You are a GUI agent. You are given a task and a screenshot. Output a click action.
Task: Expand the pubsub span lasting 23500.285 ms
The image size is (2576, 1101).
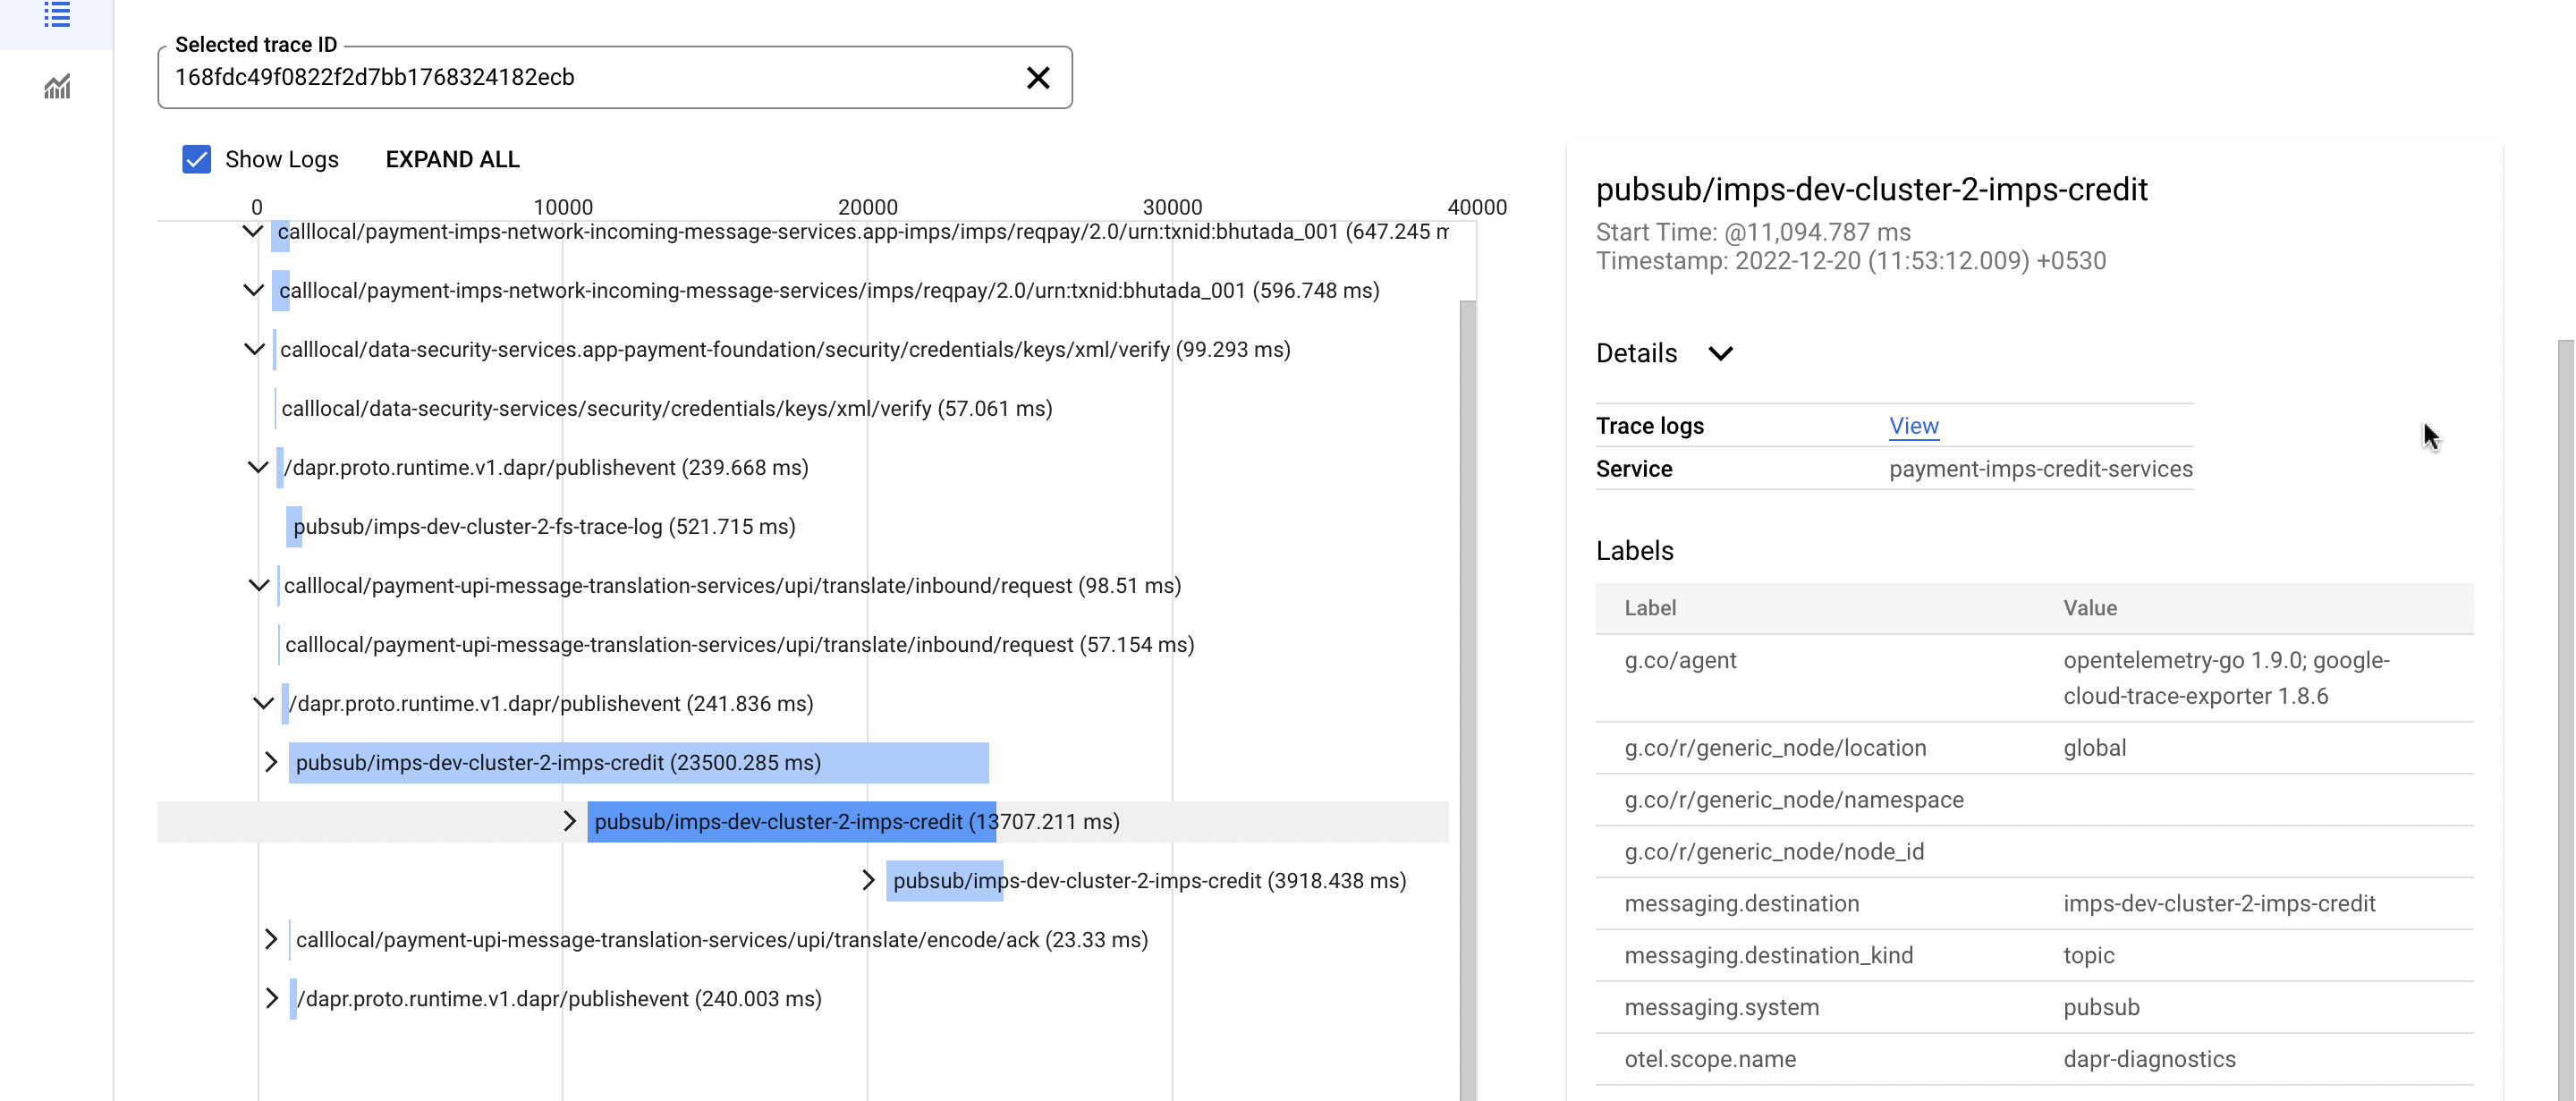[x=270, y=762]
